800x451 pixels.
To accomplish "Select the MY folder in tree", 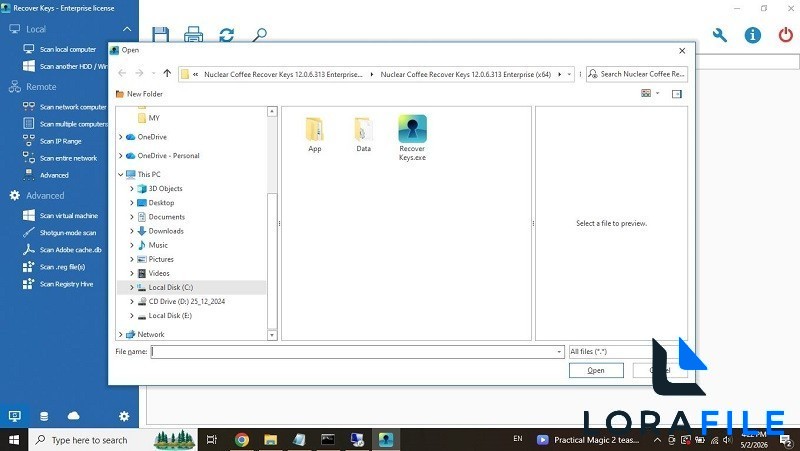I will [x=154, y=118].
